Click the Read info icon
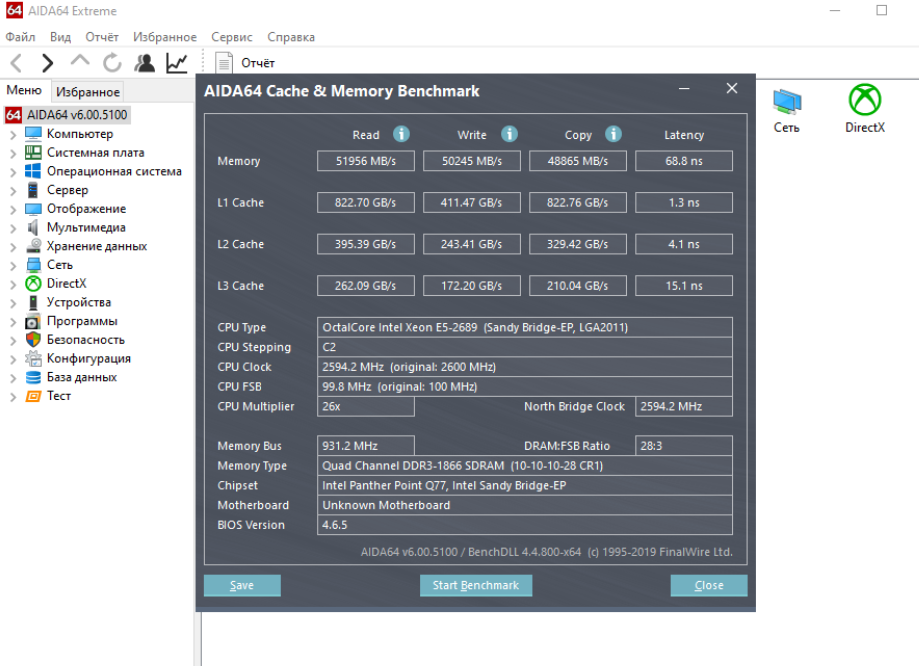The width and height of the screenshot is (919, 666). pos(401,134)
